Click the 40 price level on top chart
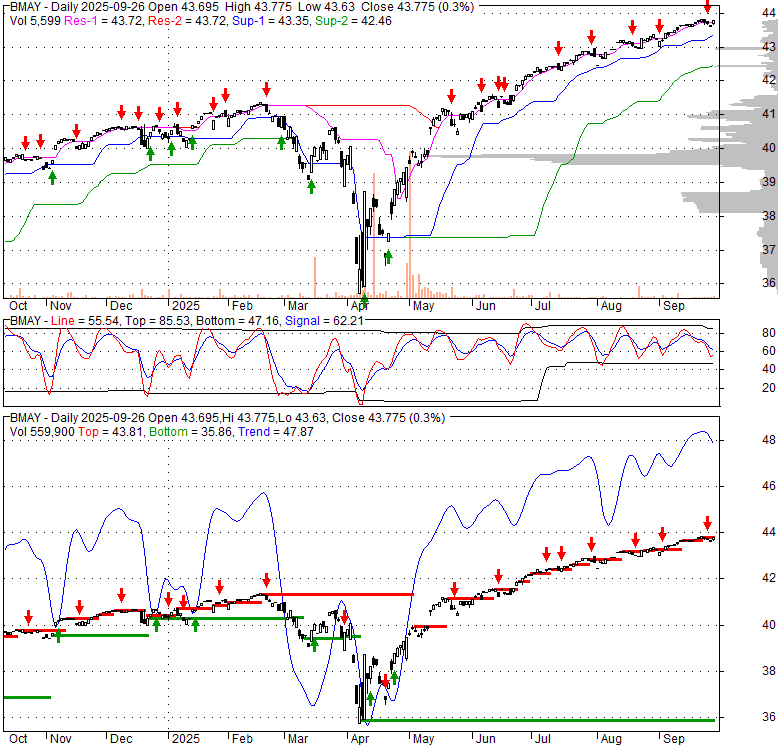 point(769,148)
